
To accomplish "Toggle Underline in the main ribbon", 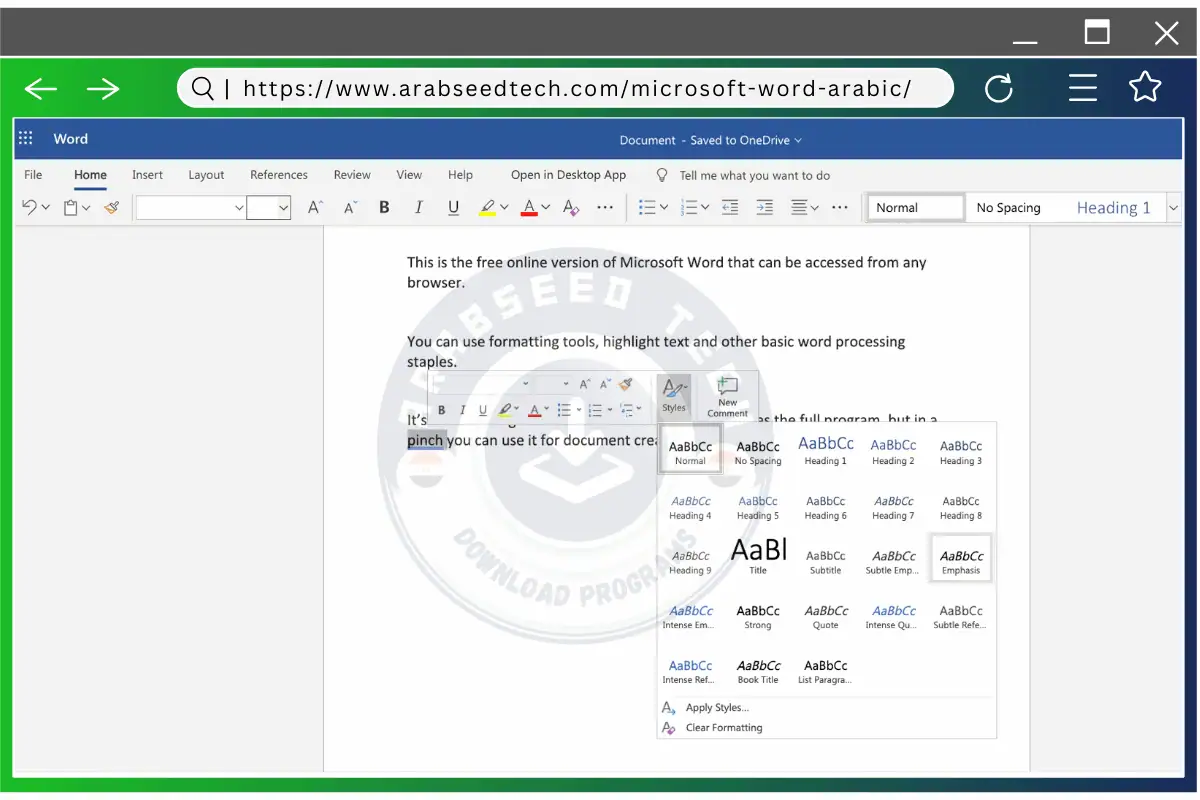I will [x=453, y=208].
